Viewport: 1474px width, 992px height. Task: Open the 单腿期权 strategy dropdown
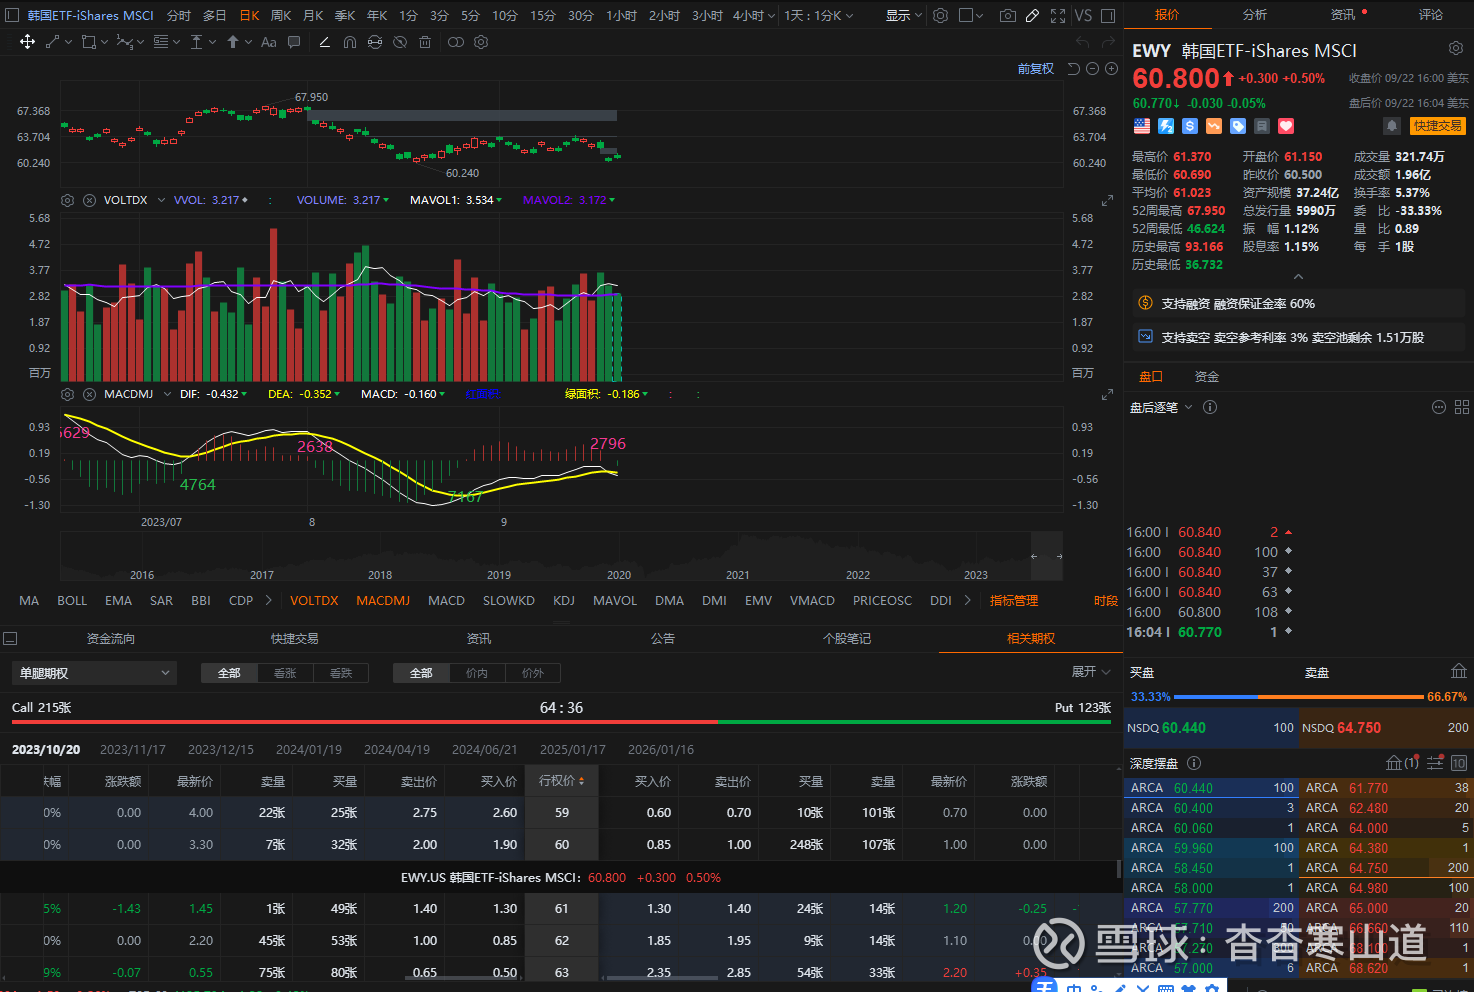(x=94, y=673)
